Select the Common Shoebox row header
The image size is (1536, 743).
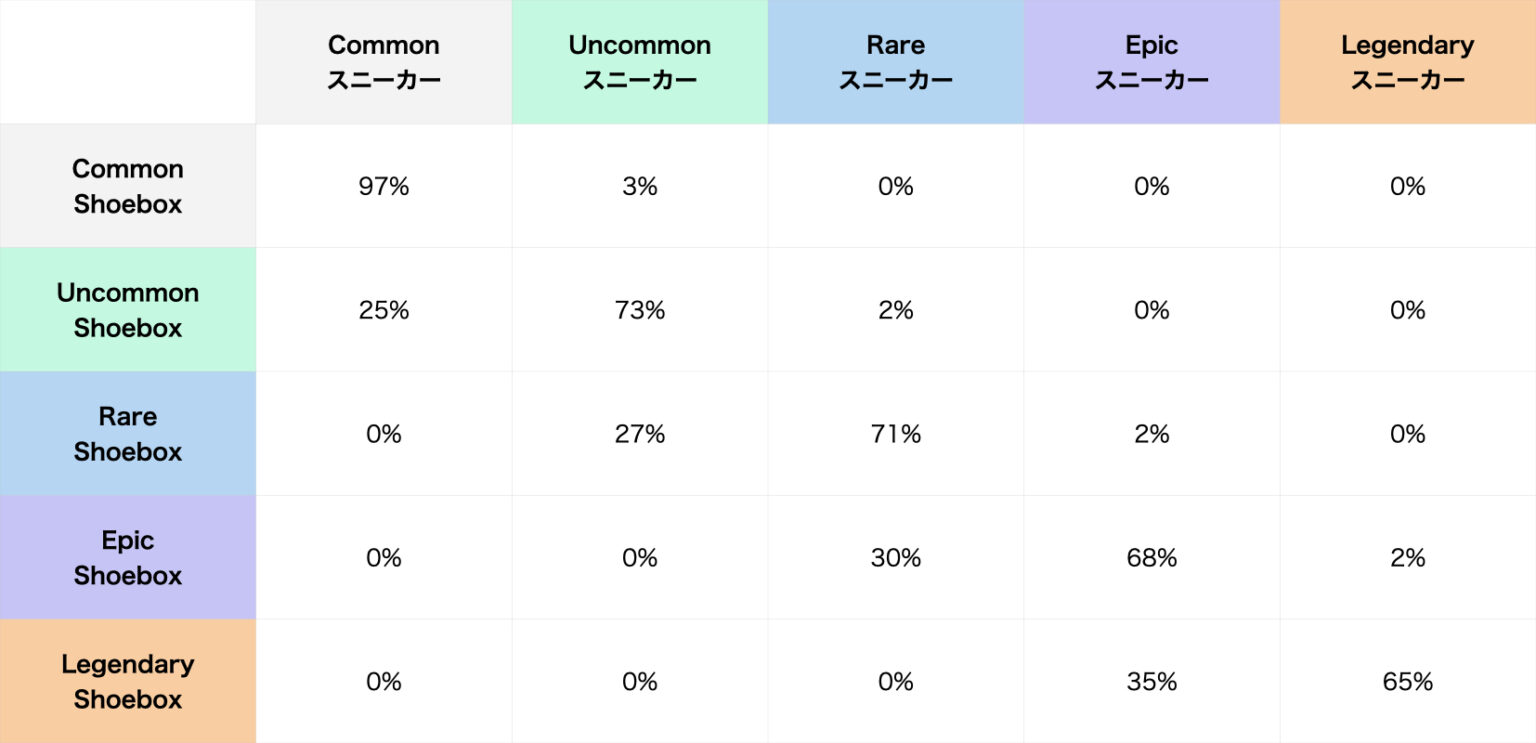(x=128, y=186)
